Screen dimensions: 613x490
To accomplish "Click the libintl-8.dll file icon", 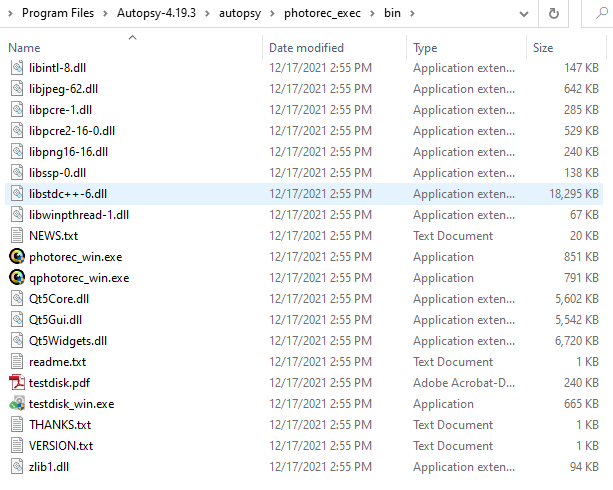I will pos(17,68).
